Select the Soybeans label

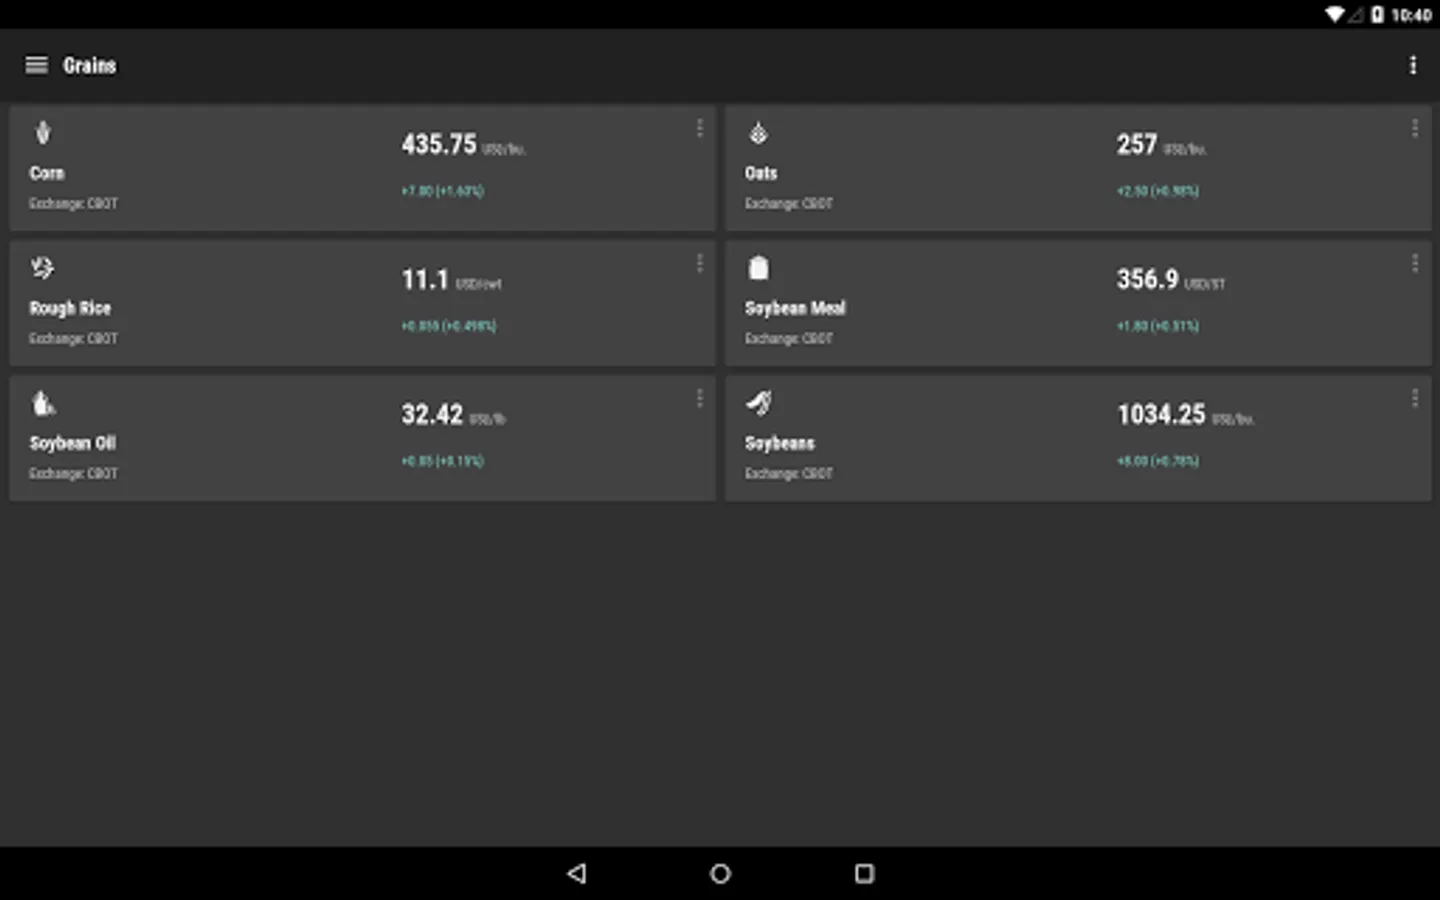pyautogui.click(x=780, y=443)
